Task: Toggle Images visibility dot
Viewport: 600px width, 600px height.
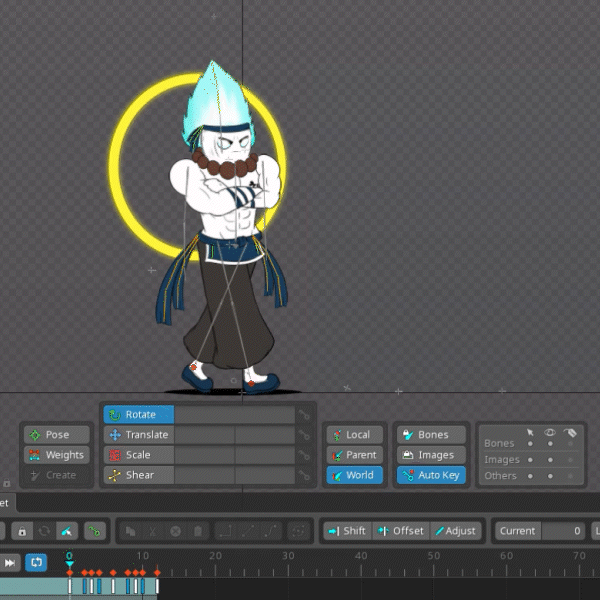Action: coord(550,460)
